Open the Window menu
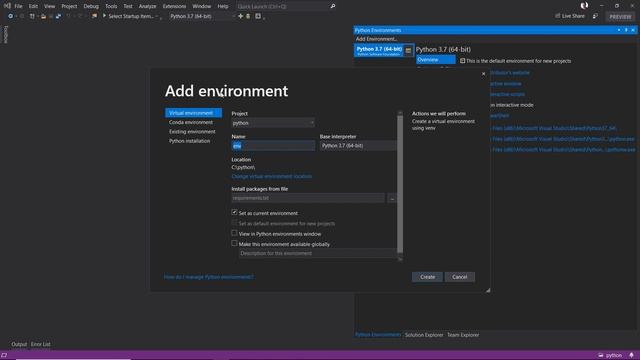This screenshot has height=360, width=640. 202,6
